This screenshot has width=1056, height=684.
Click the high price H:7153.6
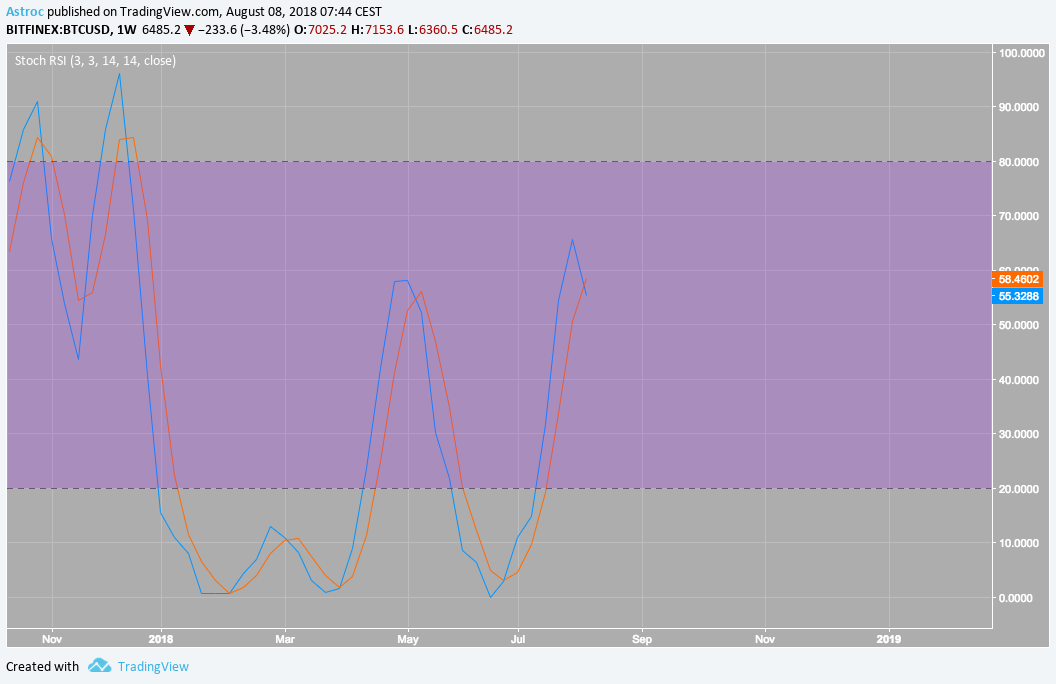[378, 30]
